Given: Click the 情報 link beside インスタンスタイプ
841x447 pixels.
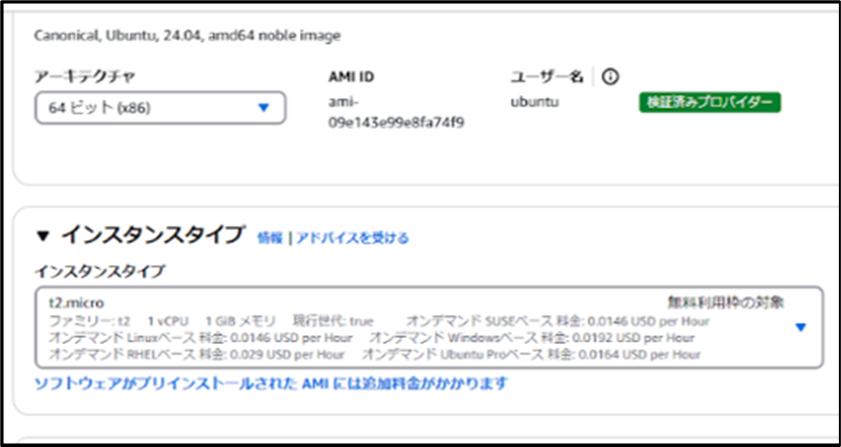Looking at the screenshot, I should (269, 238).
